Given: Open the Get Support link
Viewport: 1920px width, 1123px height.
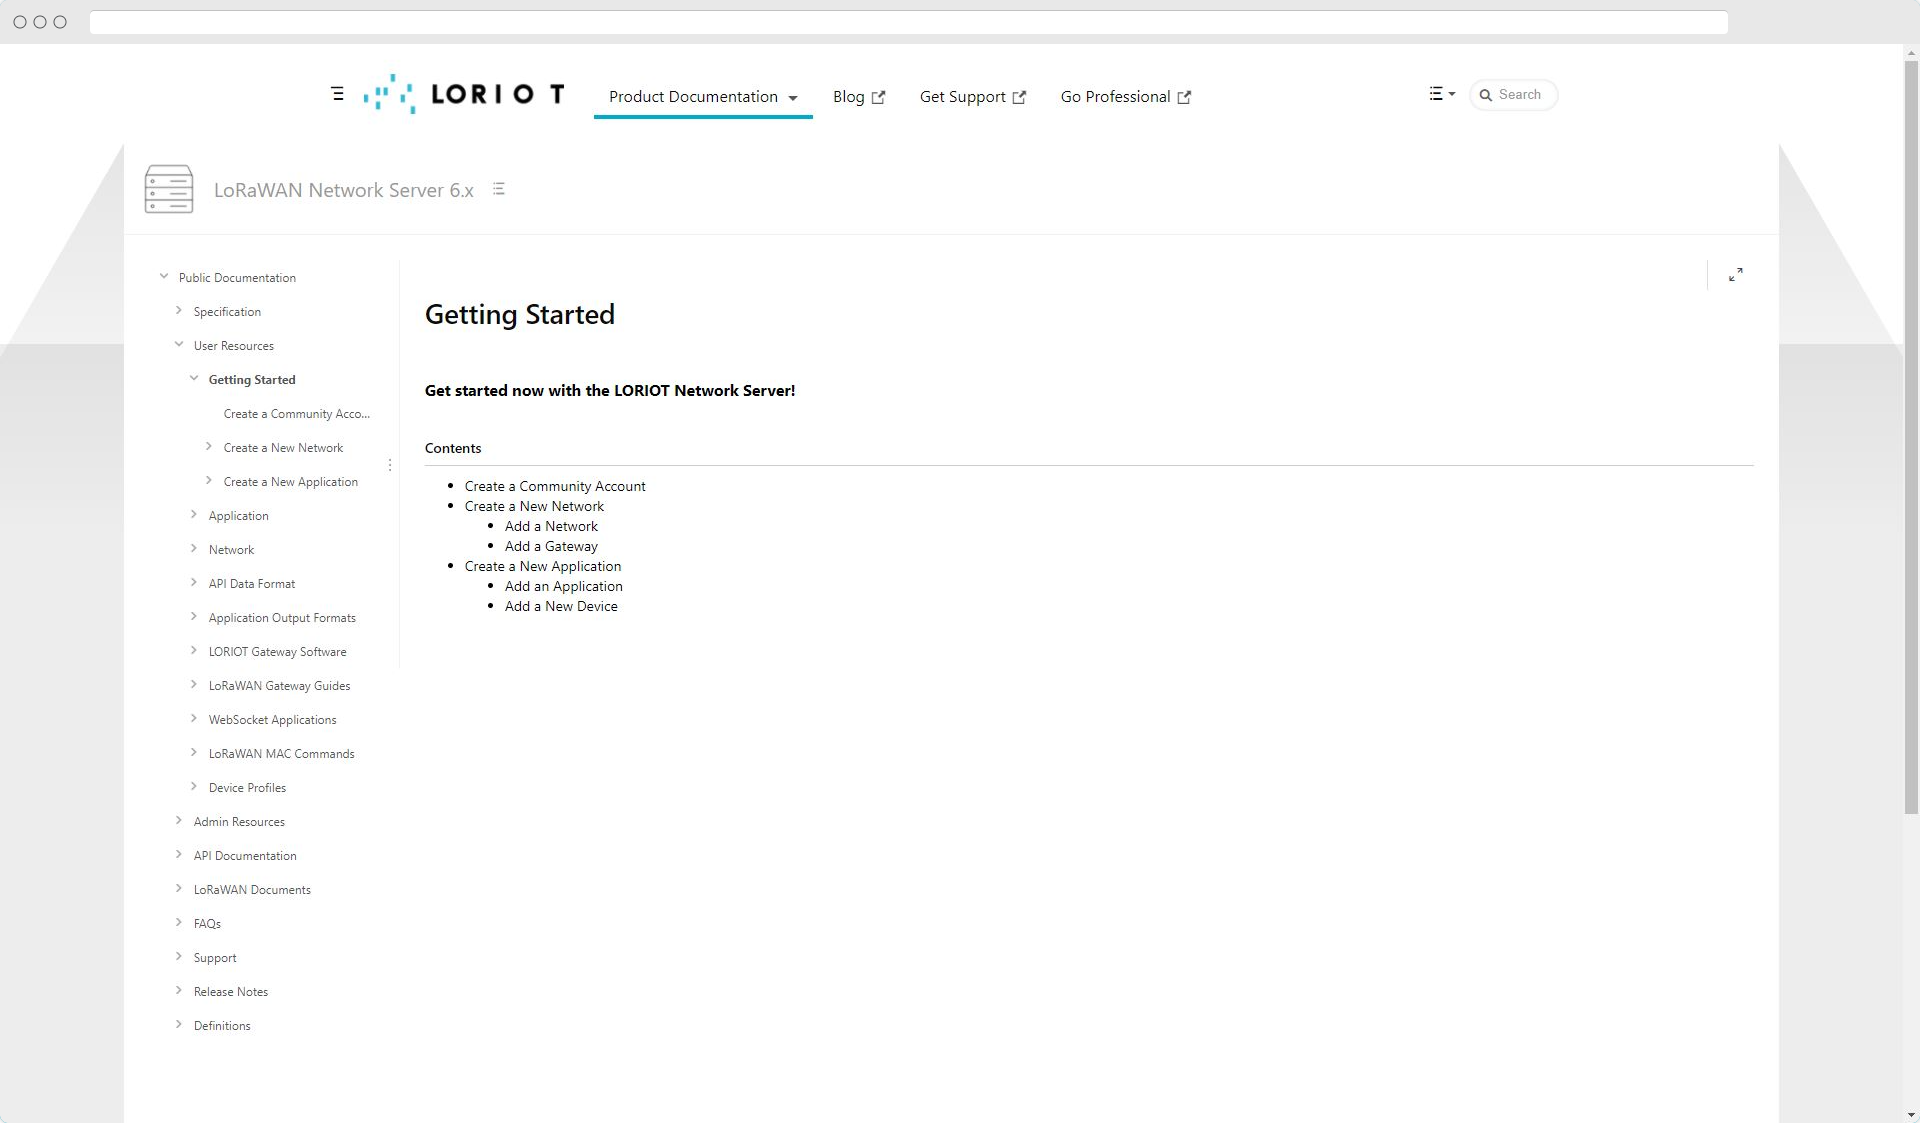Looking at the screenshot, I should [972, 97].
